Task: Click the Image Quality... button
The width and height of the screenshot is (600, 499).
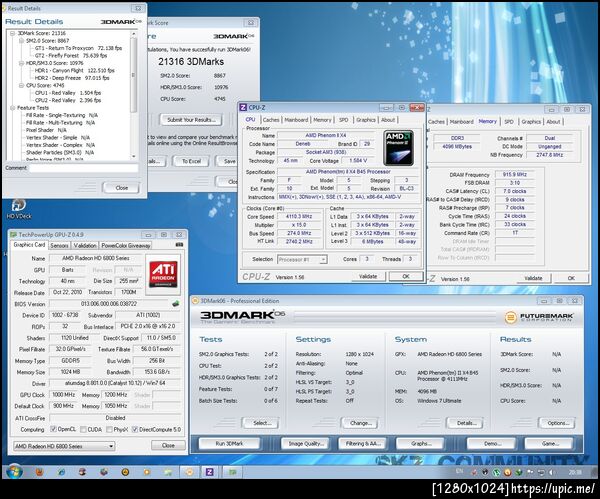Action: (x=306, y=444)
